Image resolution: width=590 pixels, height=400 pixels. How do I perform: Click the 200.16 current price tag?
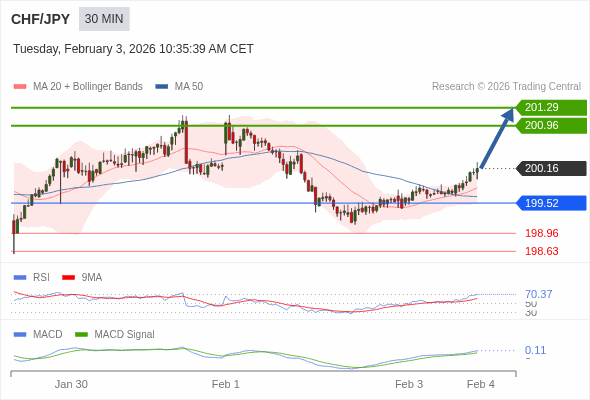click(551, 168)
